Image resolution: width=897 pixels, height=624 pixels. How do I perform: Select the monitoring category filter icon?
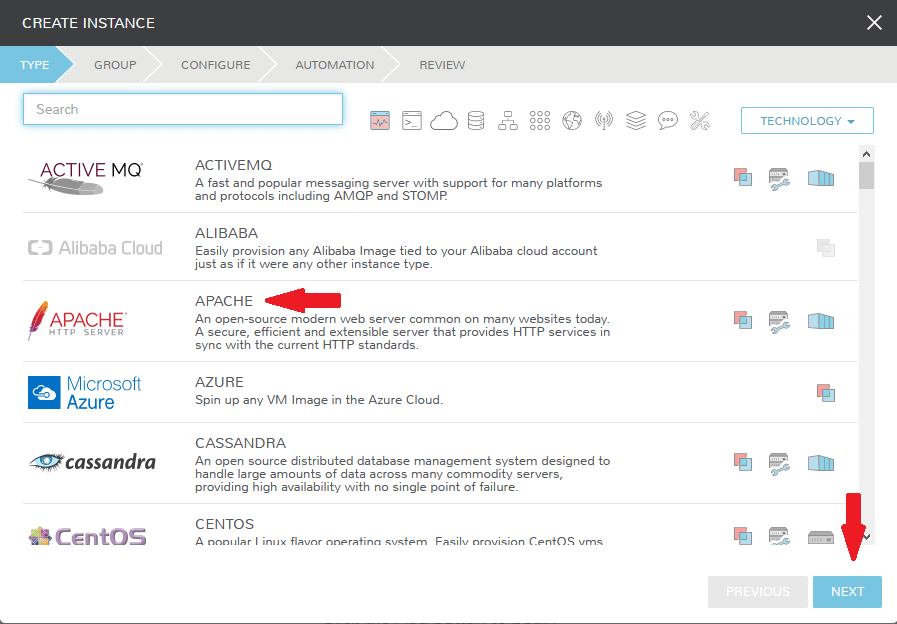380,121
